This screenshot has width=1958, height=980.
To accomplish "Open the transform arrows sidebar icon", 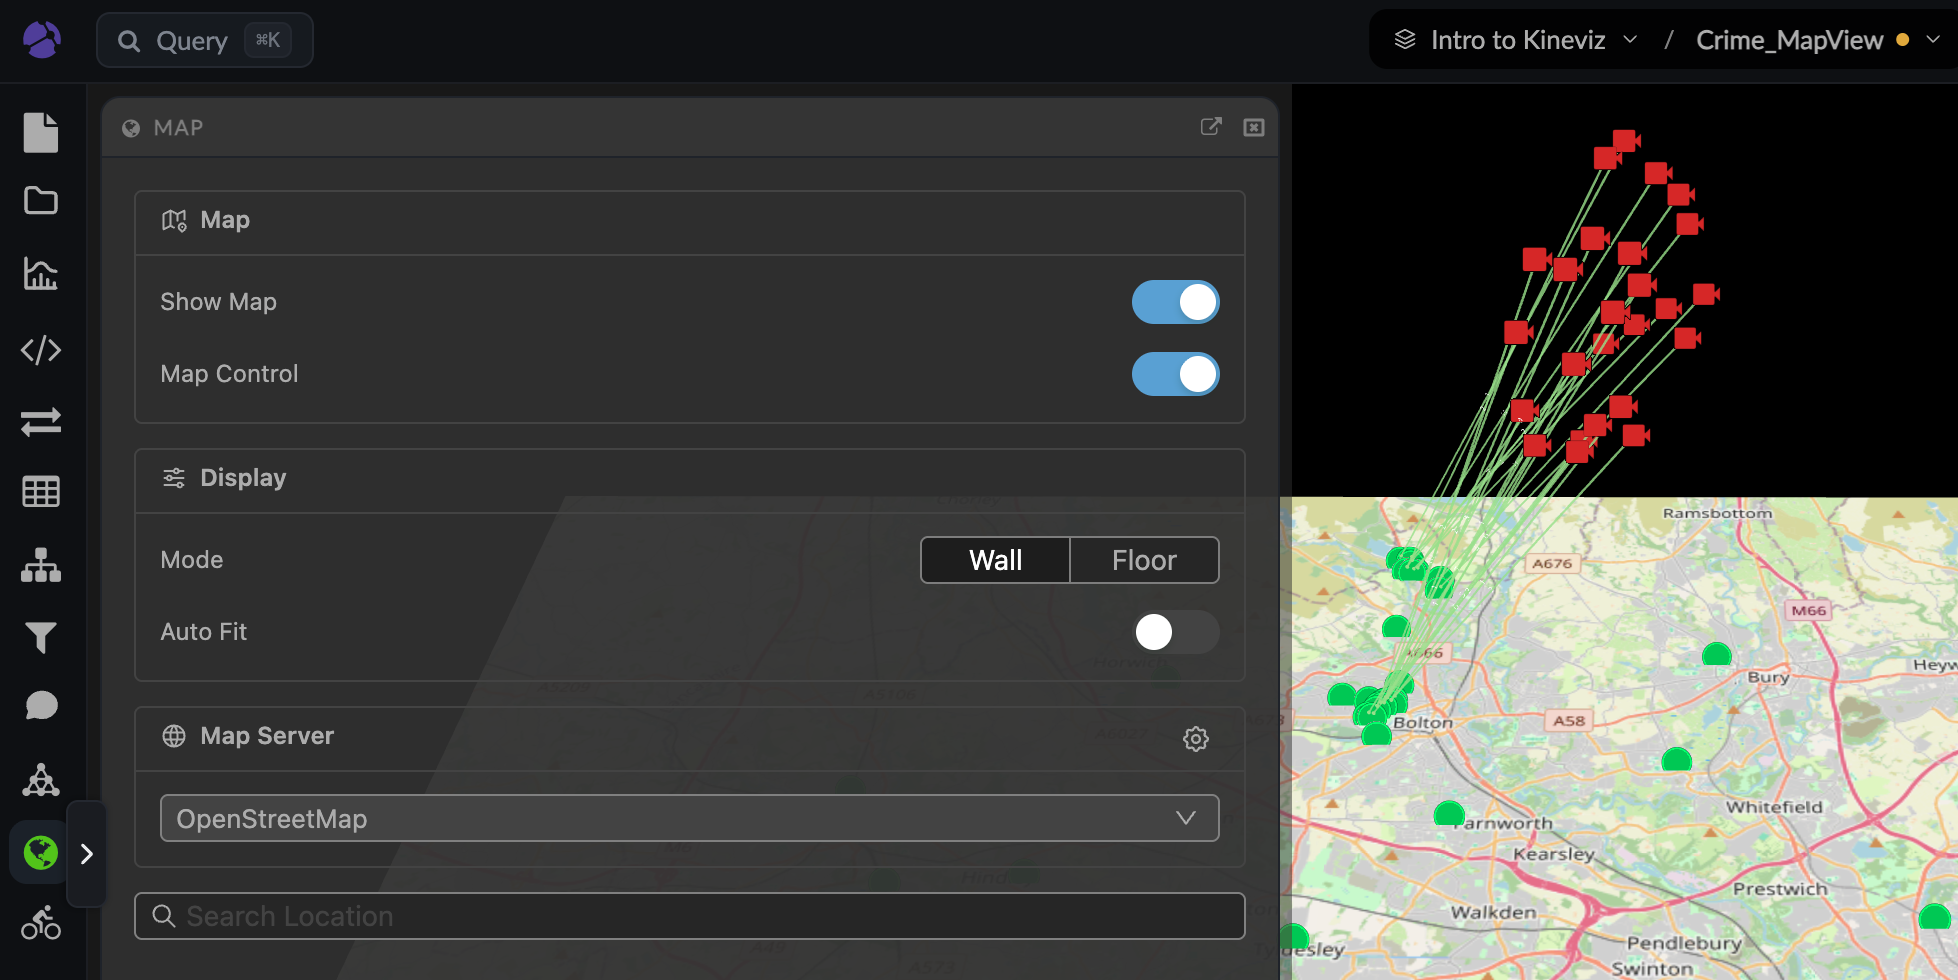I will click(x=41, y=422).
